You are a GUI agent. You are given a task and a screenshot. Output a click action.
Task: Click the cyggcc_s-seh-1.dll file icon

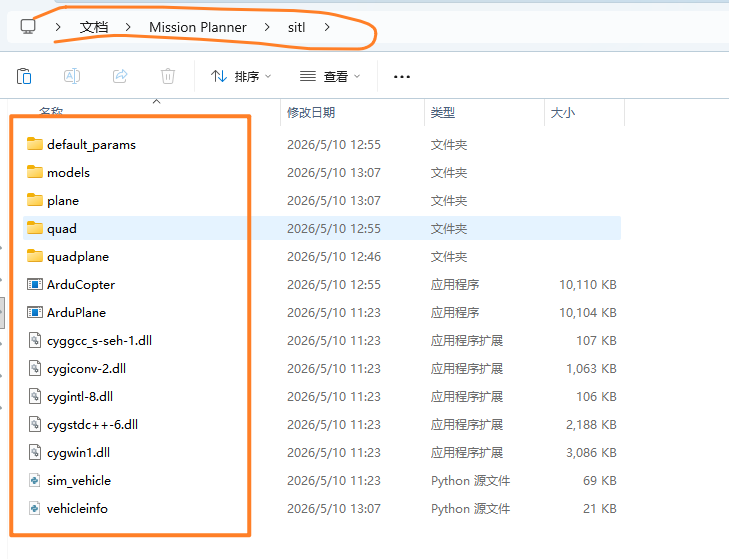35,340
